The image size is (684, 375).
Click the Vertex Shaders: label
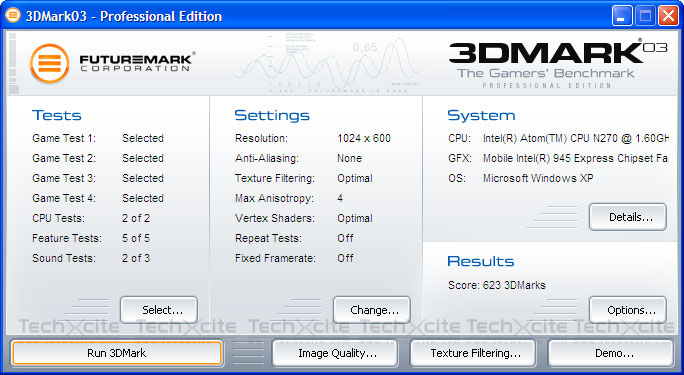point(274,218)
